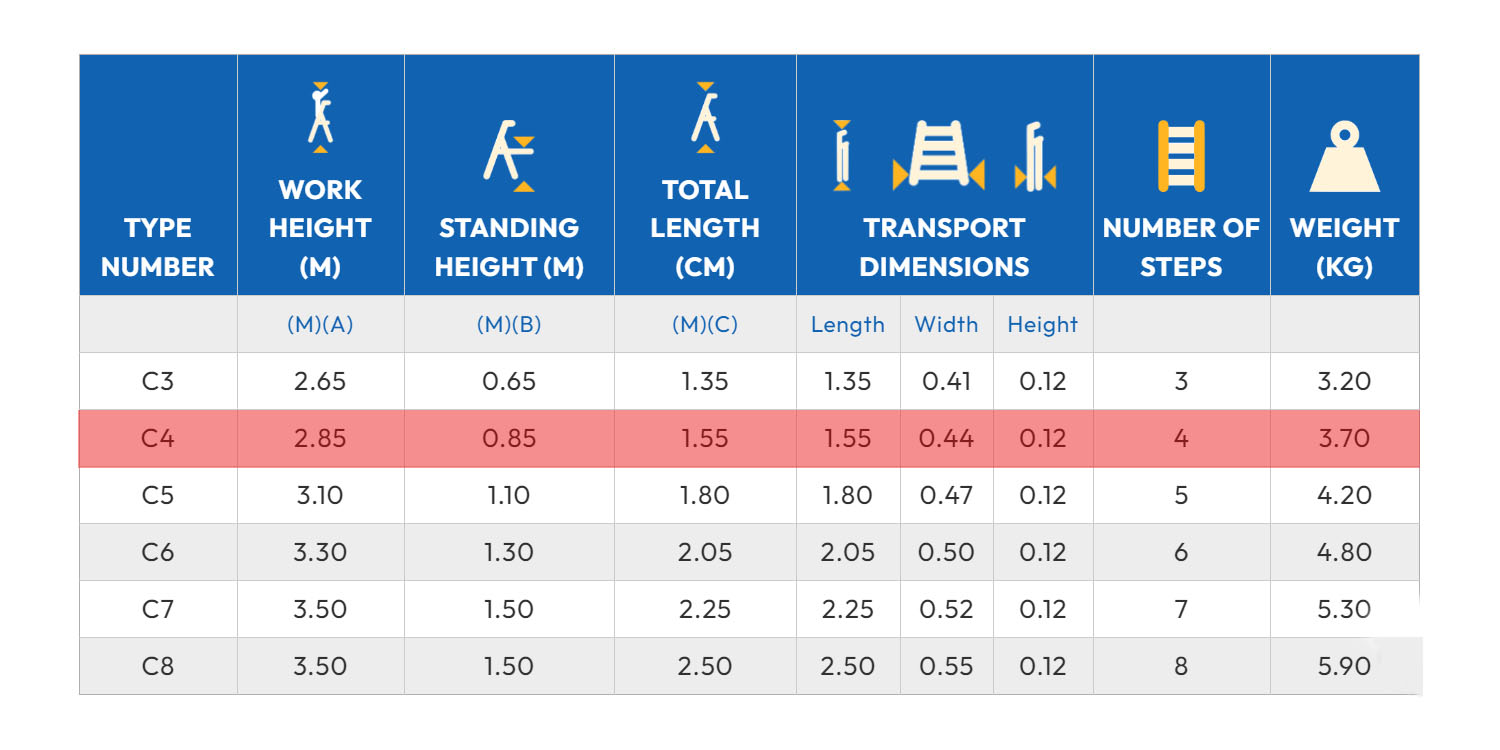This screenshot has width=1500, height=750.
Task: Click the C7 type number cell
Action: pos(158,609)
